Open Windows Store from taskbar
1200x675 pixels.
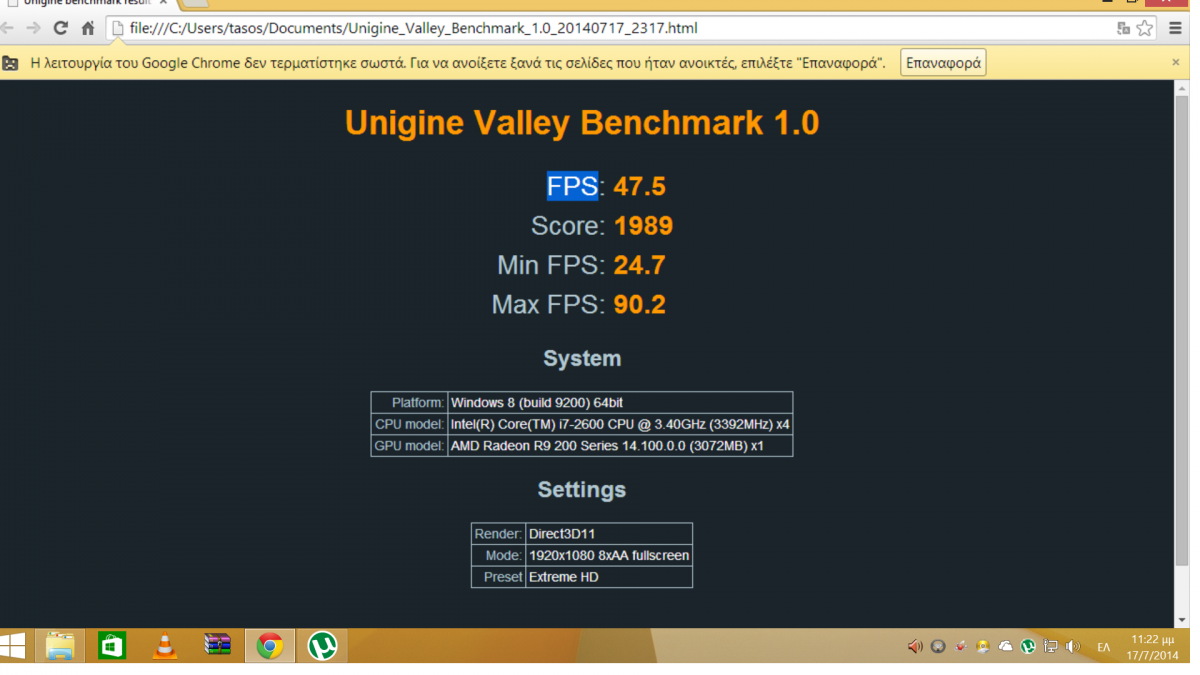point(112,646)
